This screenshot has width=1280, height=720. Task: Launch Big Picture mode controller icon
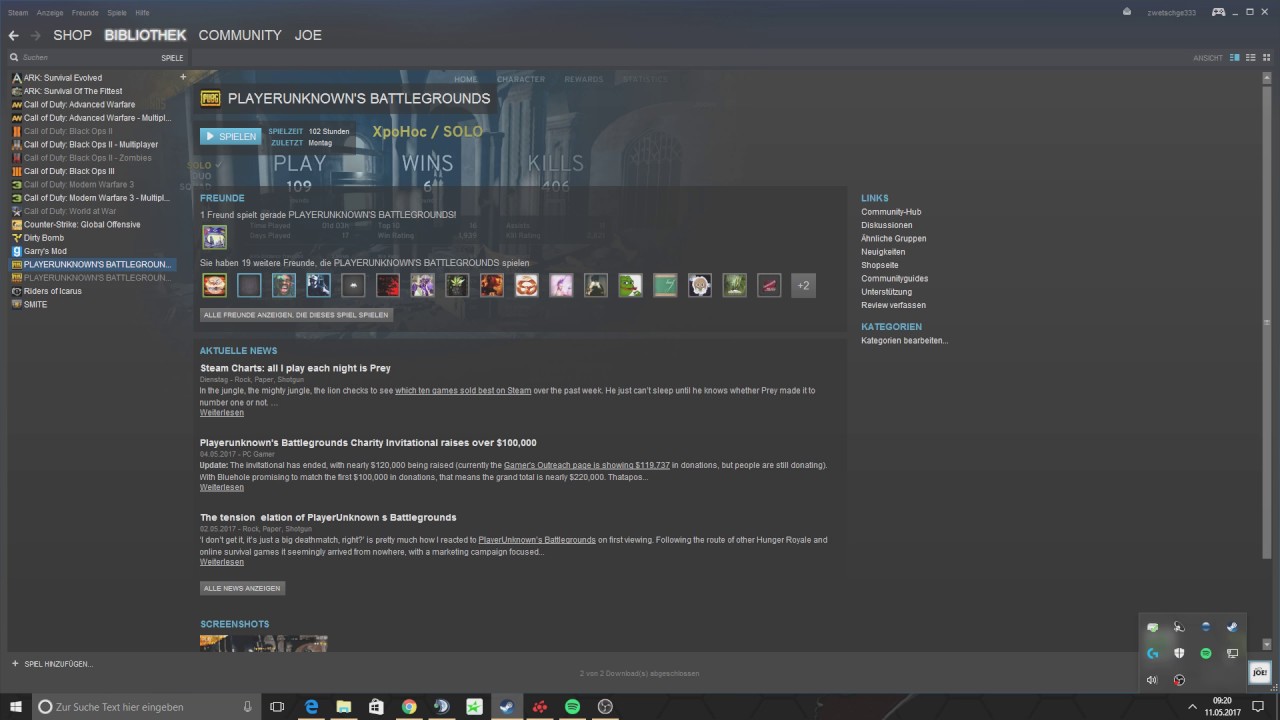pyautogui.click(x=1219, y=12)
